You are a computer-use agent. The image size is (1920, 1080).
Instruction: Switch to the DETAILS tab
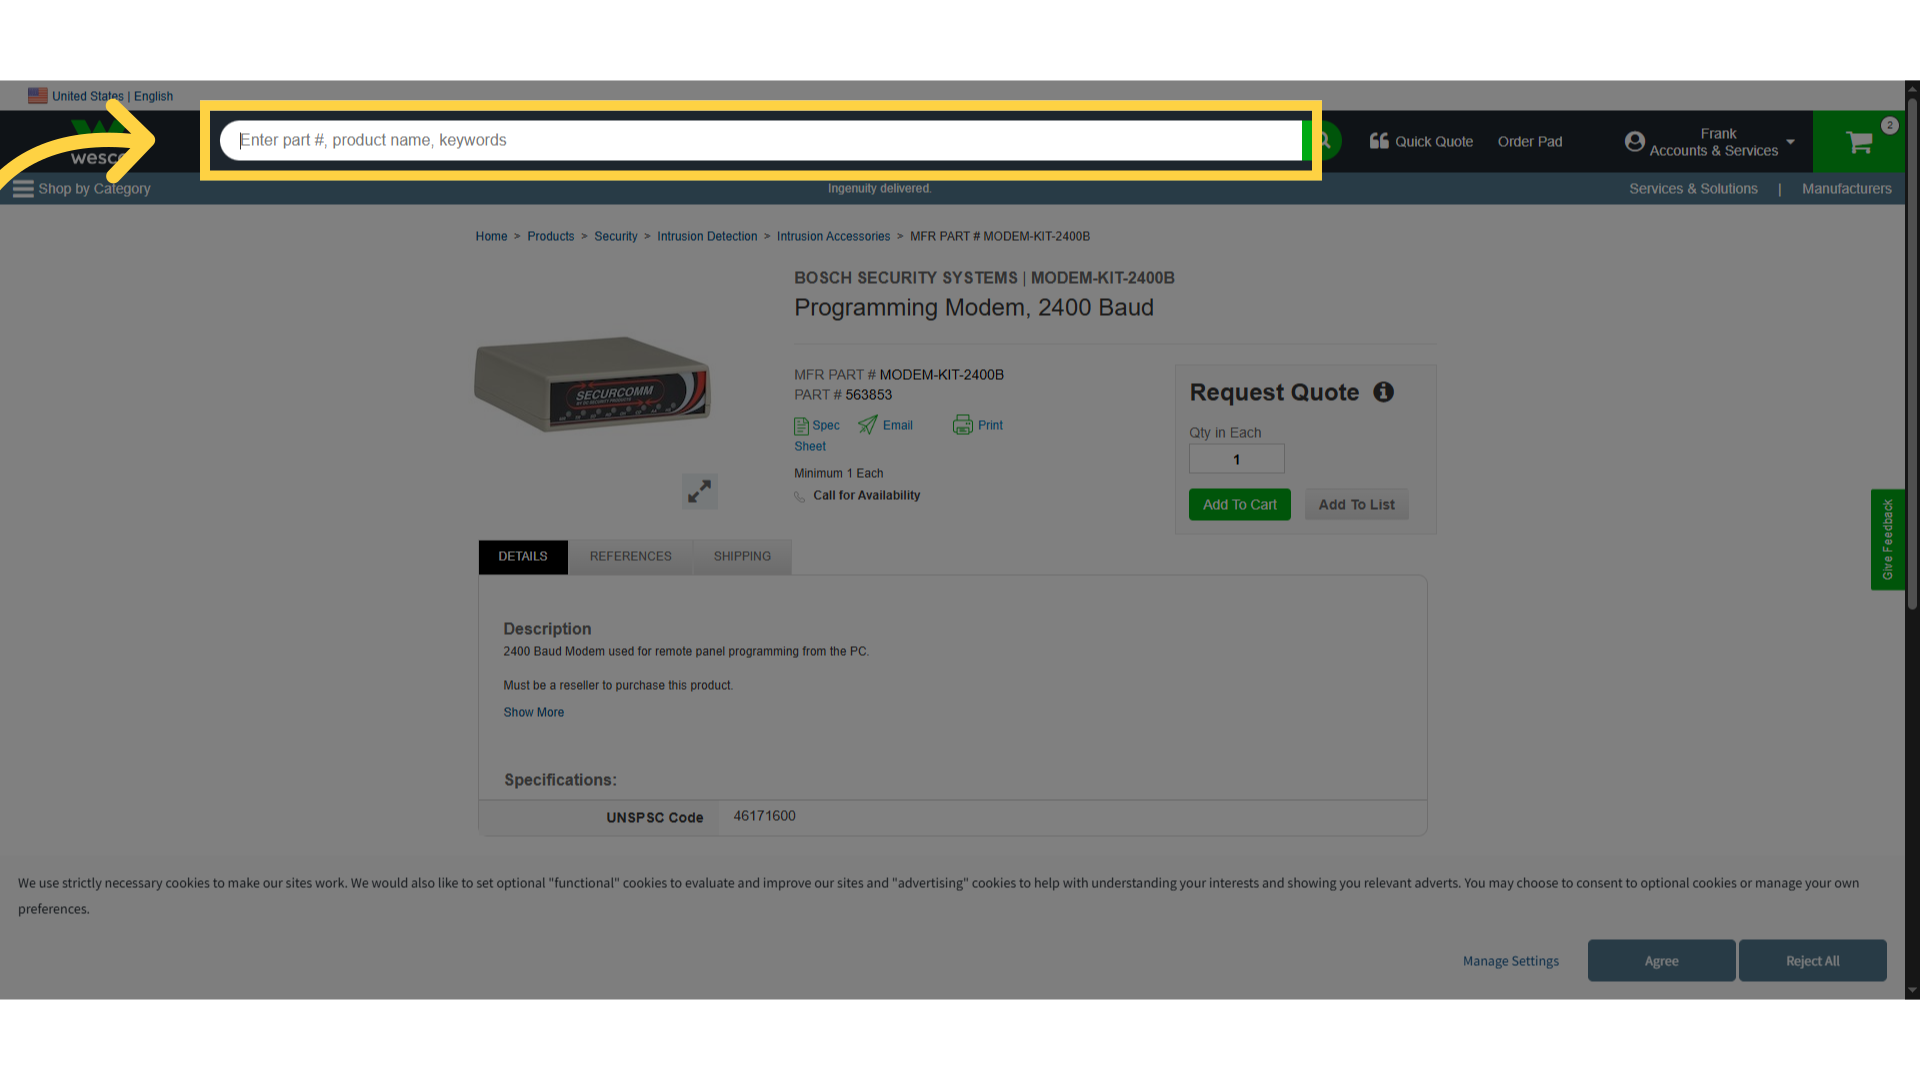click(x=523, y=557)
